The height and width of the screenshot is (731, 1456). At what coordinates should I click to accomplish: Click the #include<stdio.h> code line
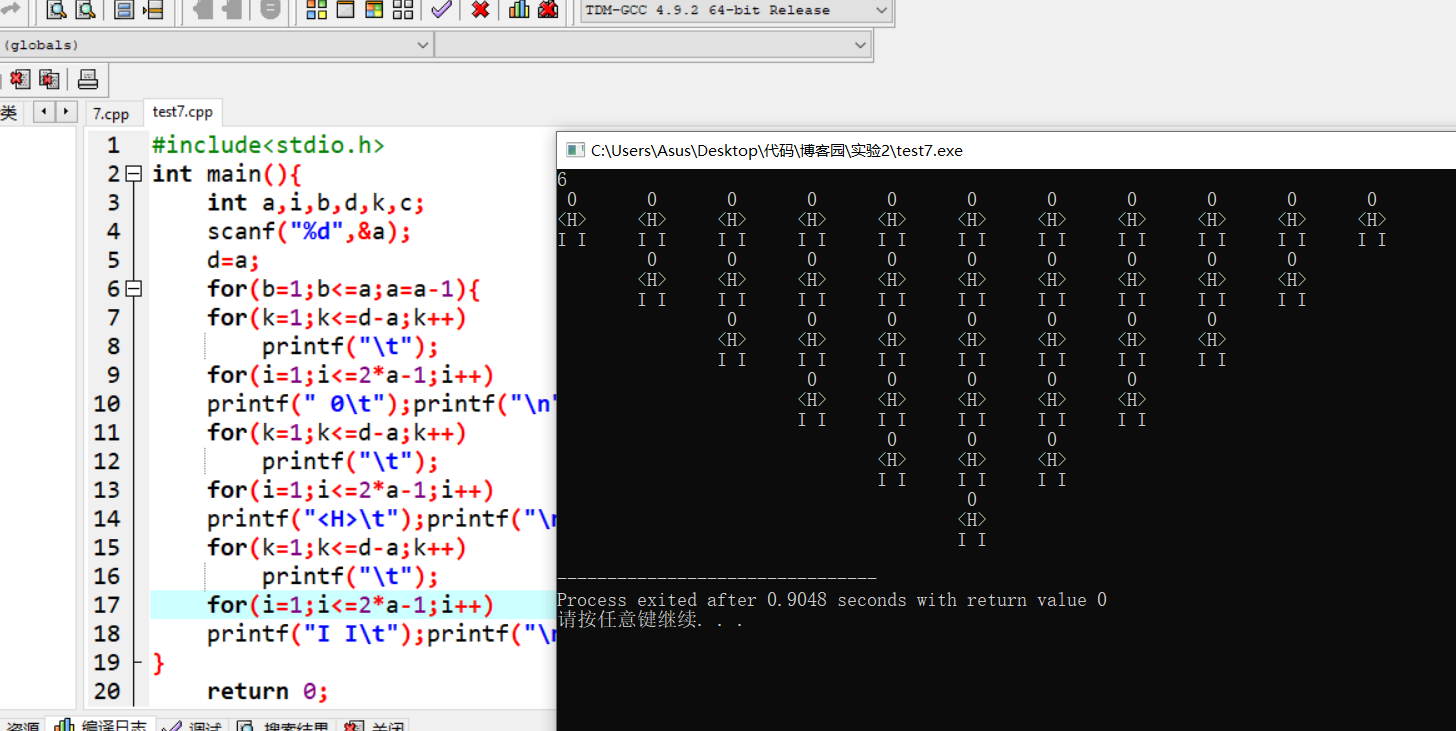(x=268, y=146)
